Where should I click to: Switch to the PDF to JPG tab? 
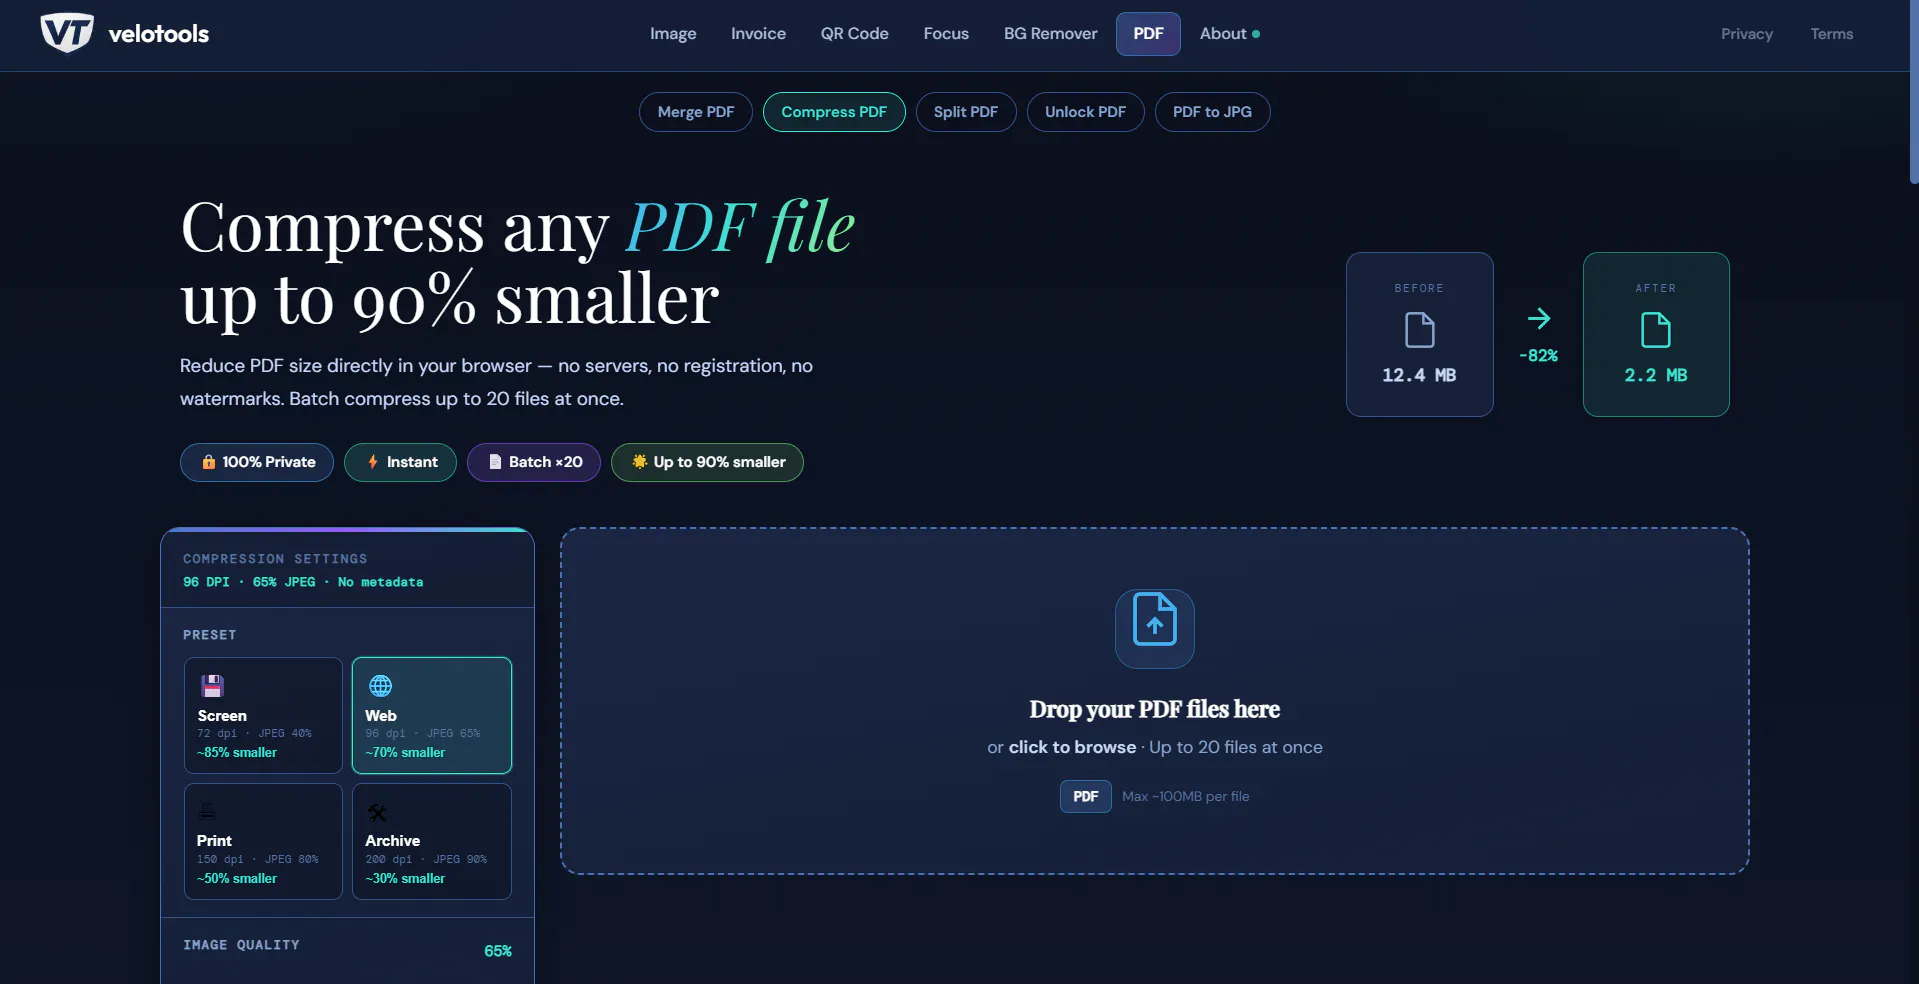[1212, 112]
